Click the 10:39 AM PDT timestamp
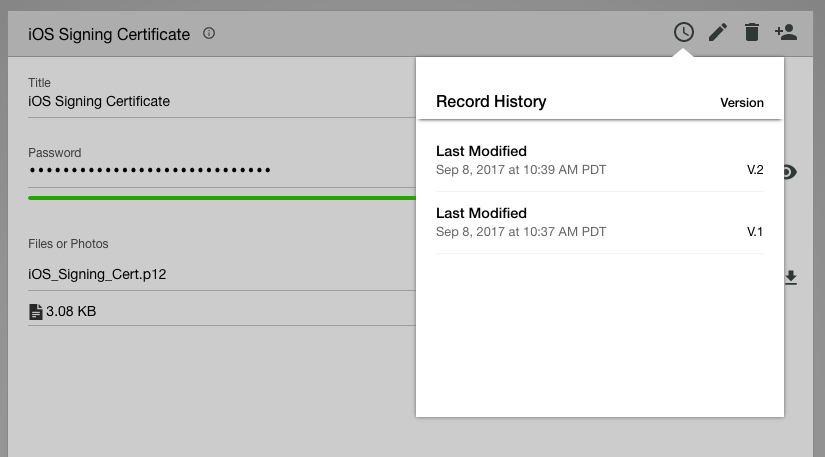This screenshot has height=457, width=825. (x=521, y=170)
